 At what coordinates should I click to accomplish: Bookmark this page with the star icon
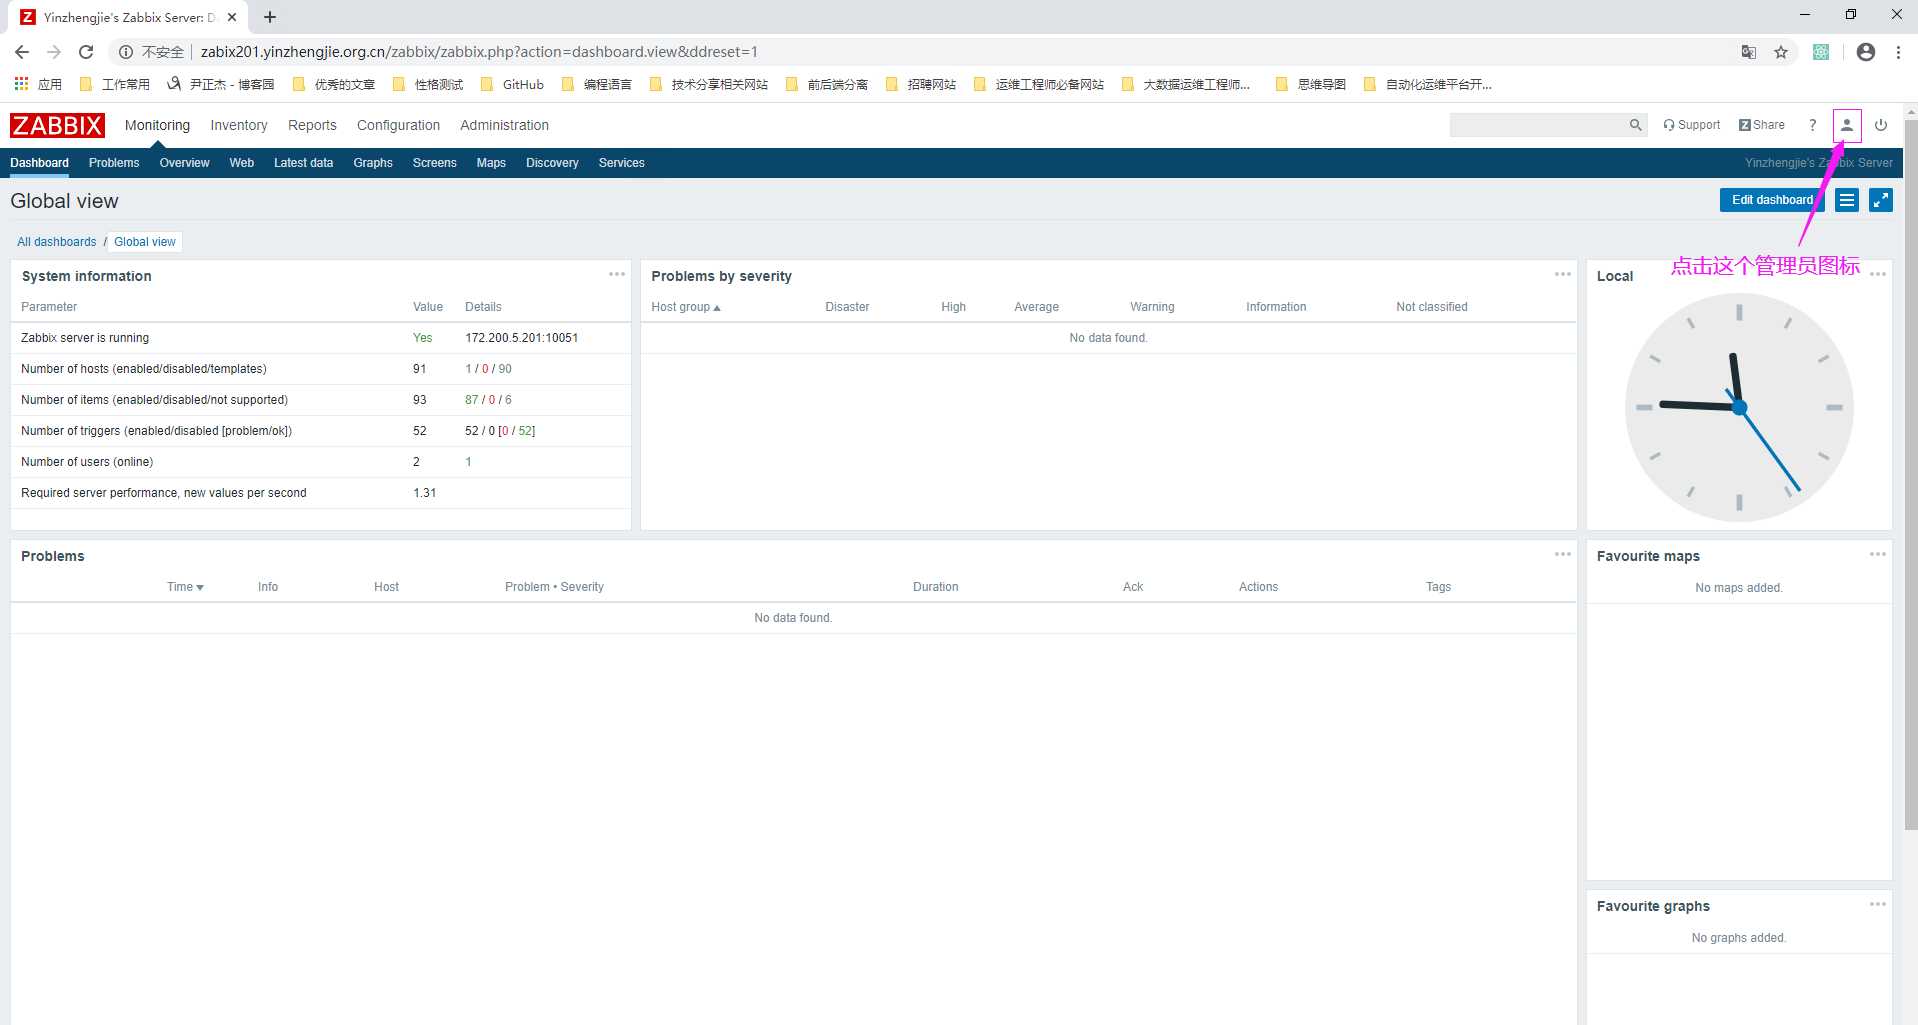tap(1781, 52)
